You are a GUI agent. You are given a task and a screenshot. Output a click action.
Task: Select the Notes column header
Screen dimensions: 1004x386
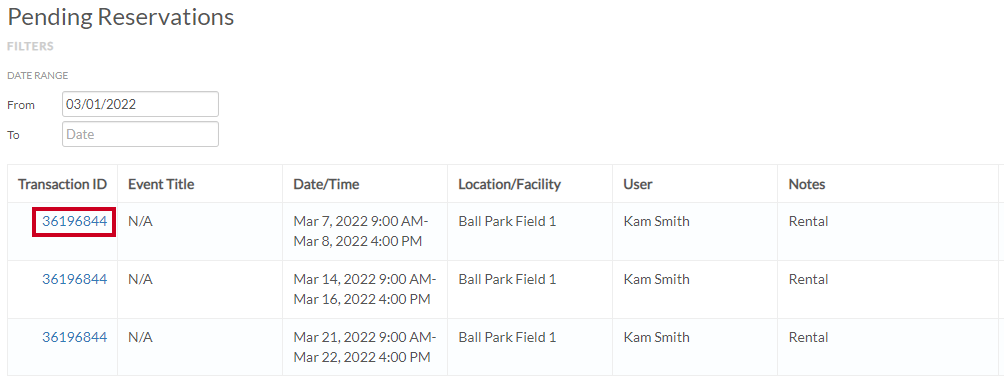807,184
